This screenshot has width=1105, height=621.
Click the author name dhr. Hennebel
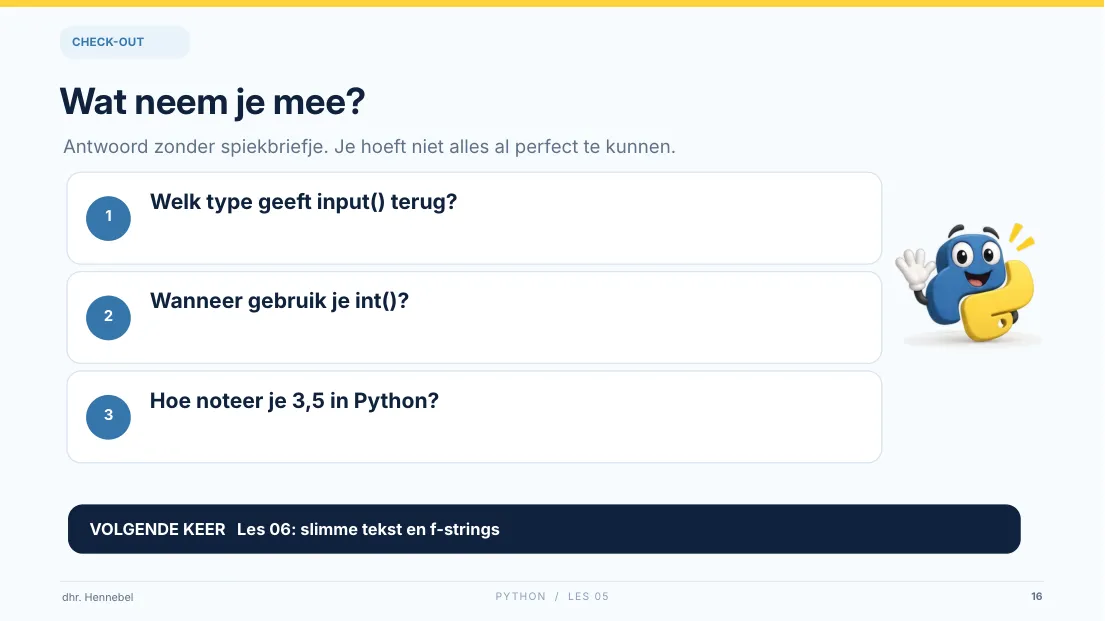tap(97, 597)
